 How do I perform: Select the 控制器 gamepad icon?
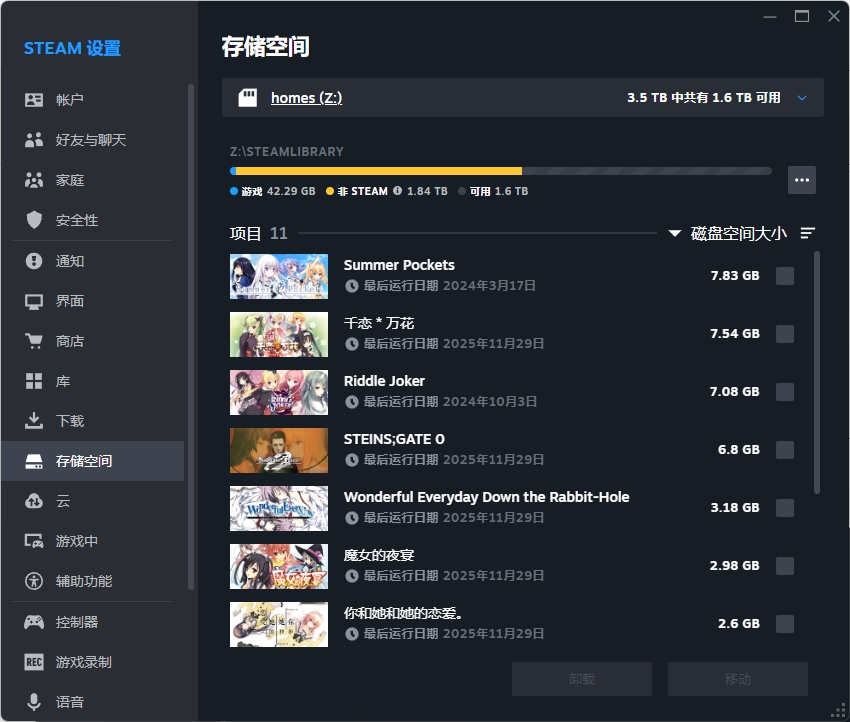[34, 622]
